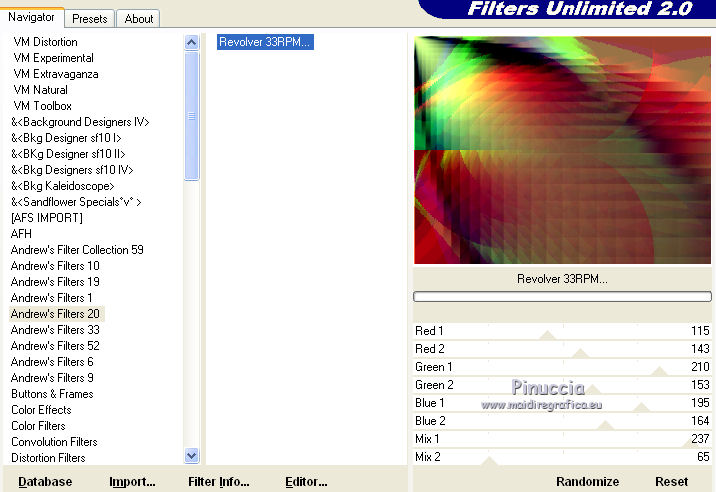
Task: Select Buttons & Frames category
Action: 52,394
